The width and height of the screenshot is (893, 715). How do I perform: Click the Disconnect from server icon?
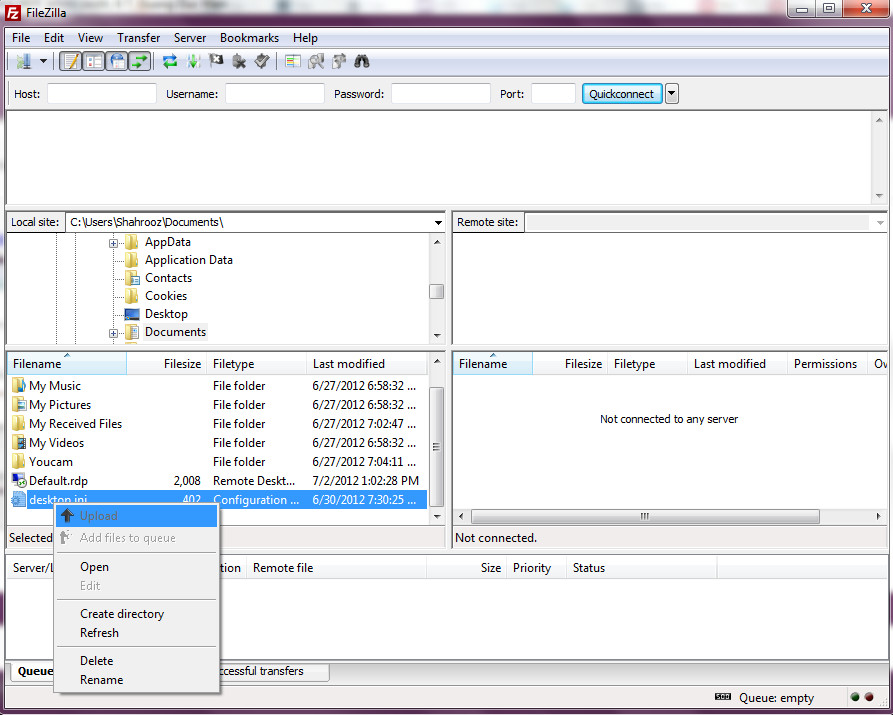239,61
